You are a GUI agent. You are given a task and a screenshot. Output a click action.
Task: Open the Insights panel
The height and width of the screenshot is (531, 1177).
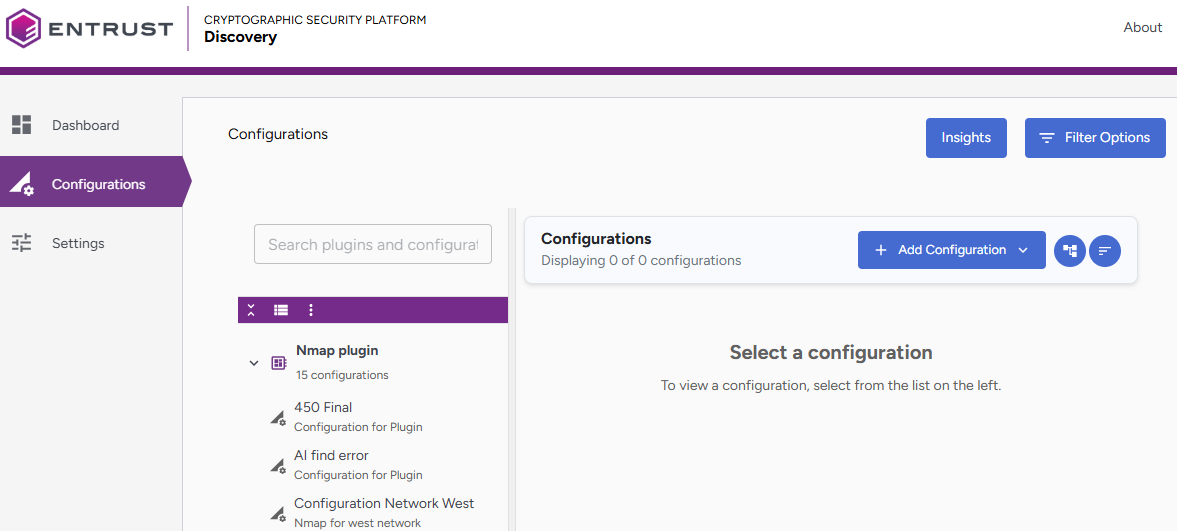[965, 138]
